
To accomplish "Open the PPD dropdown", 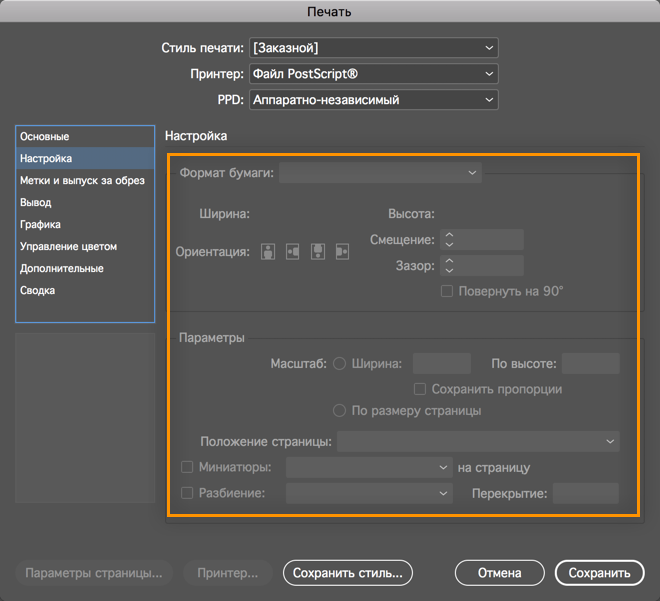I will click(x=373, y=100).
